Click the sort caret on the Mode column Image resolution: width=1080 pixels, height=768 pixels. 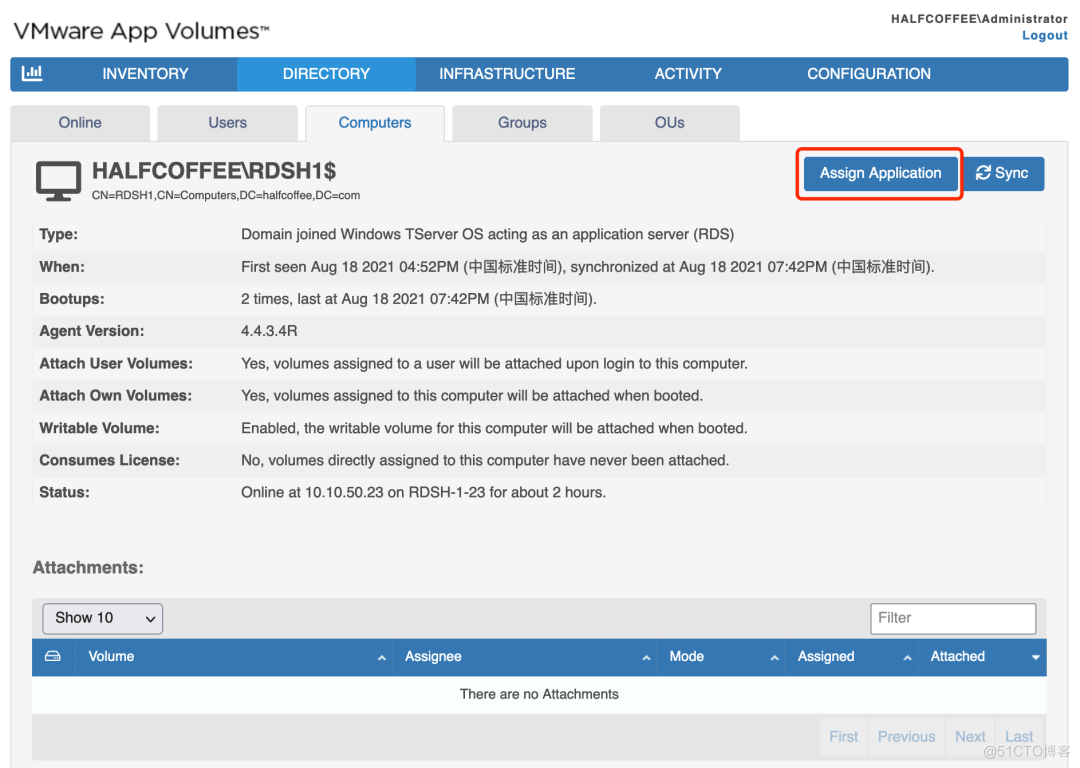pos(774,657)
